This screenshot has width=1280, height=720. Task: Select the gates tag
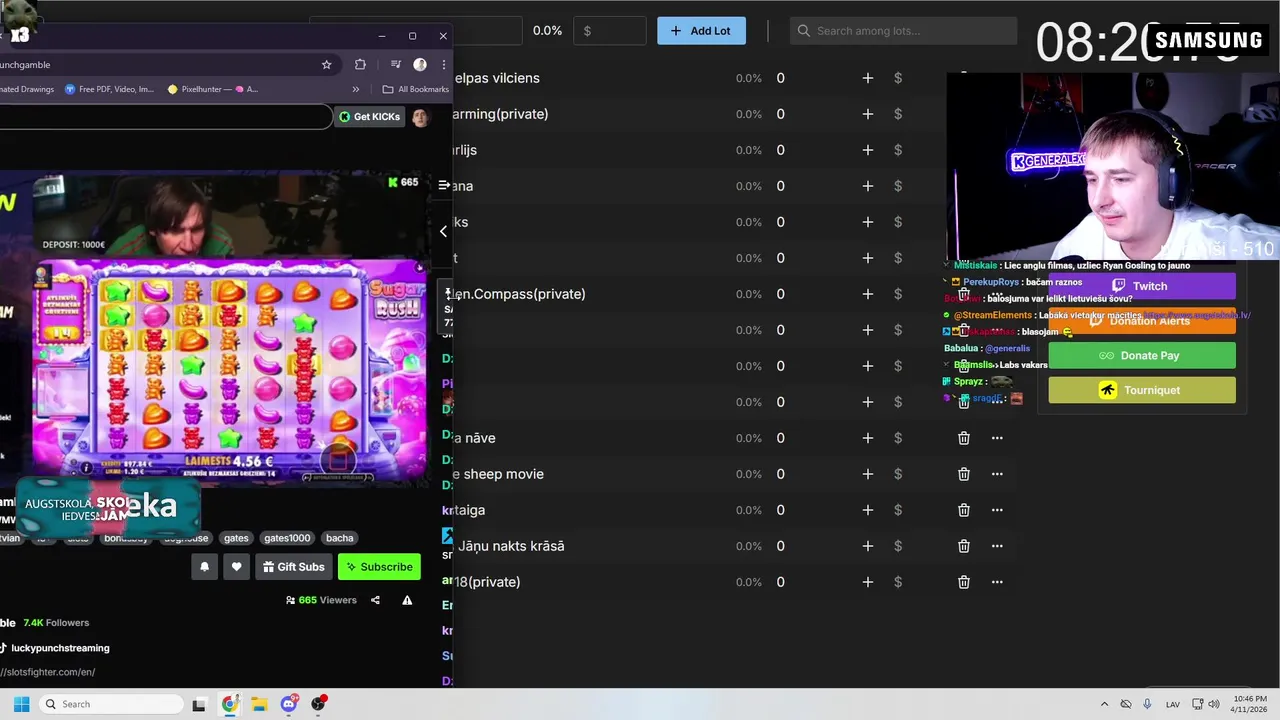[x=236, y=538]
